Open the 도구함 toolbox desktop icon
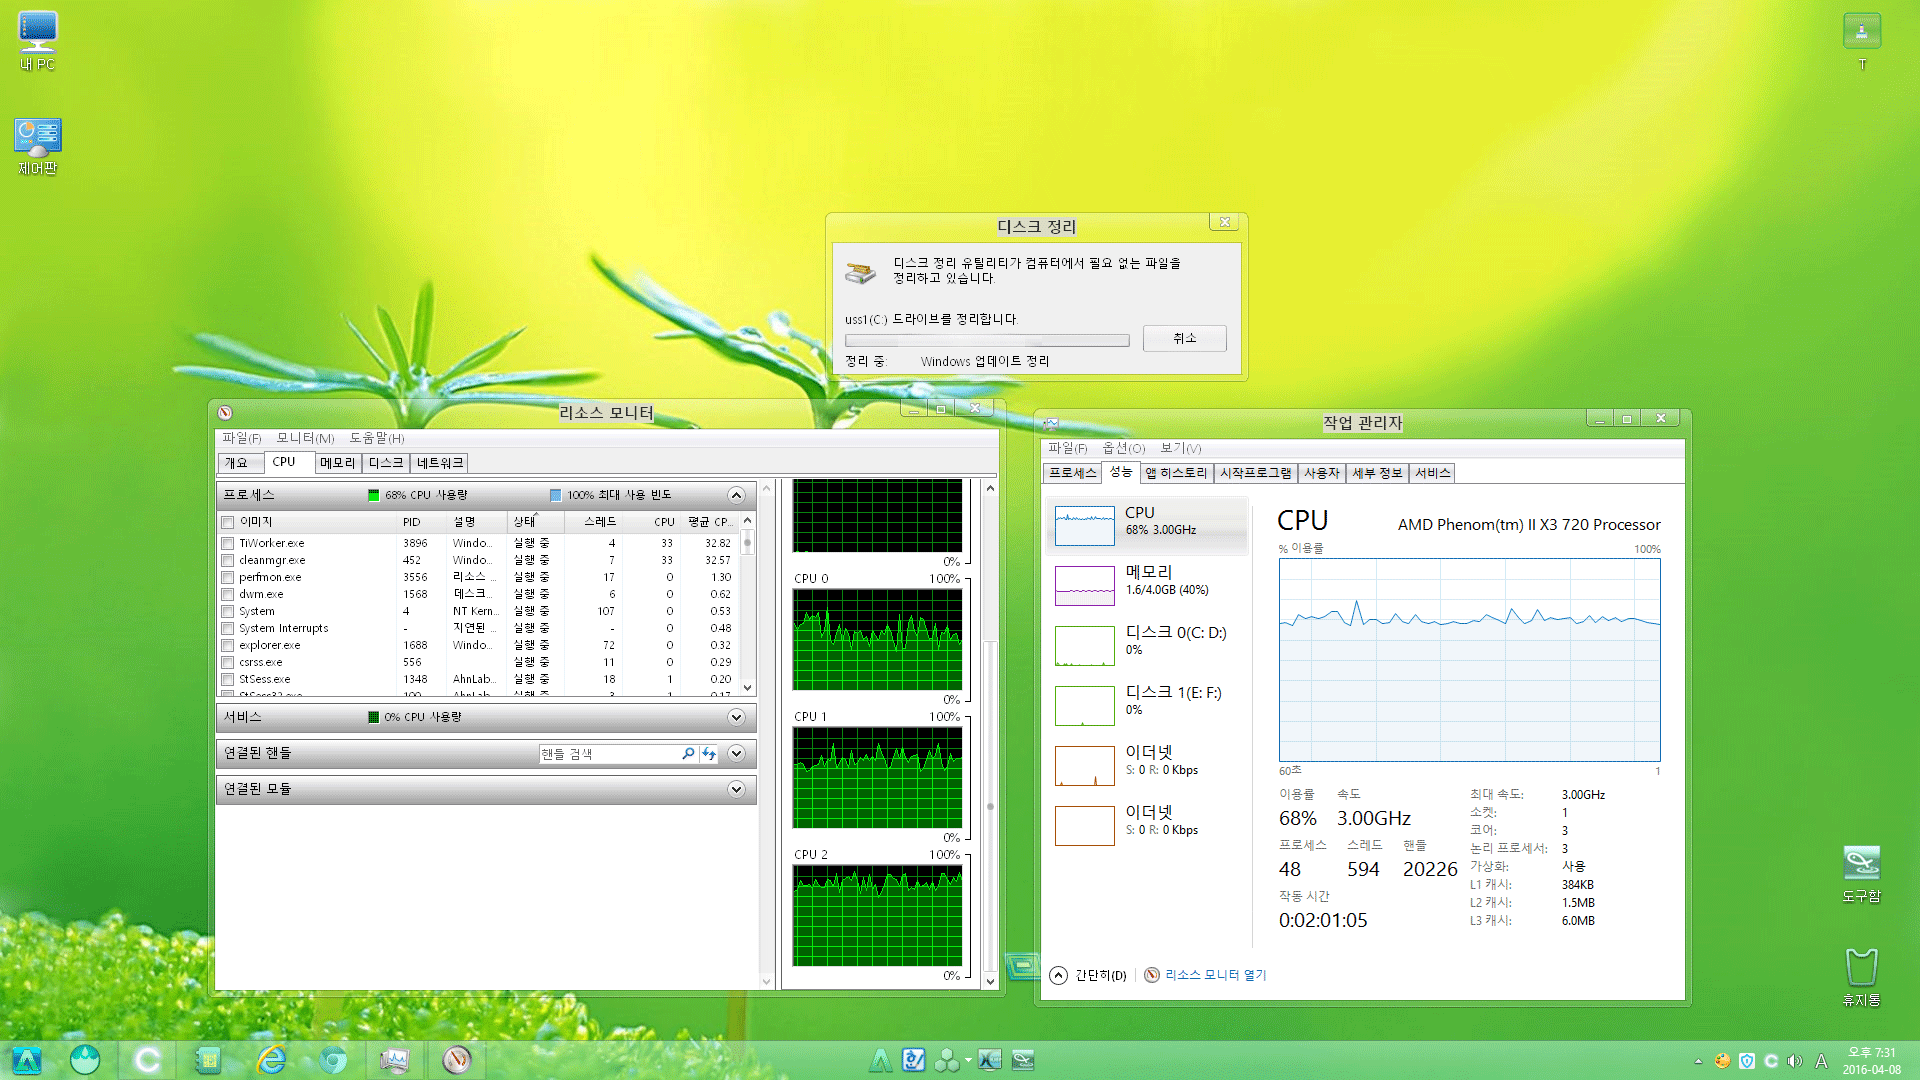The height and width of the screenshot is (1080, 1920). click(1861, 873)
